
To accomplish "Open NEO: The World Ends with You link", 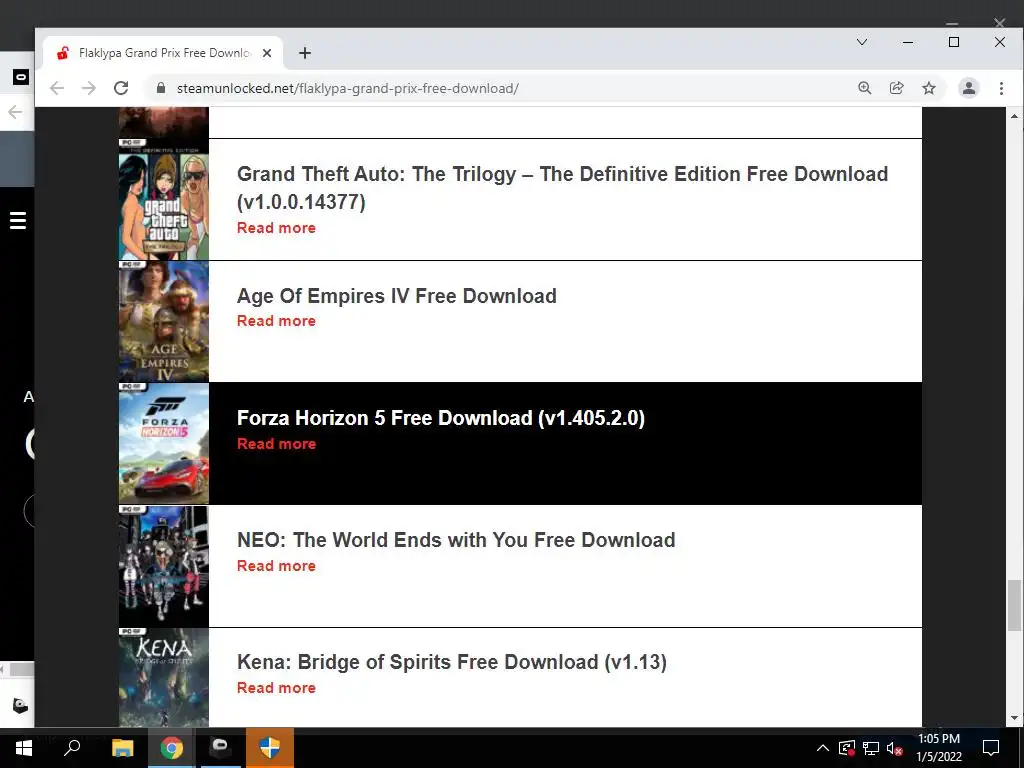I will click(456, 540).
